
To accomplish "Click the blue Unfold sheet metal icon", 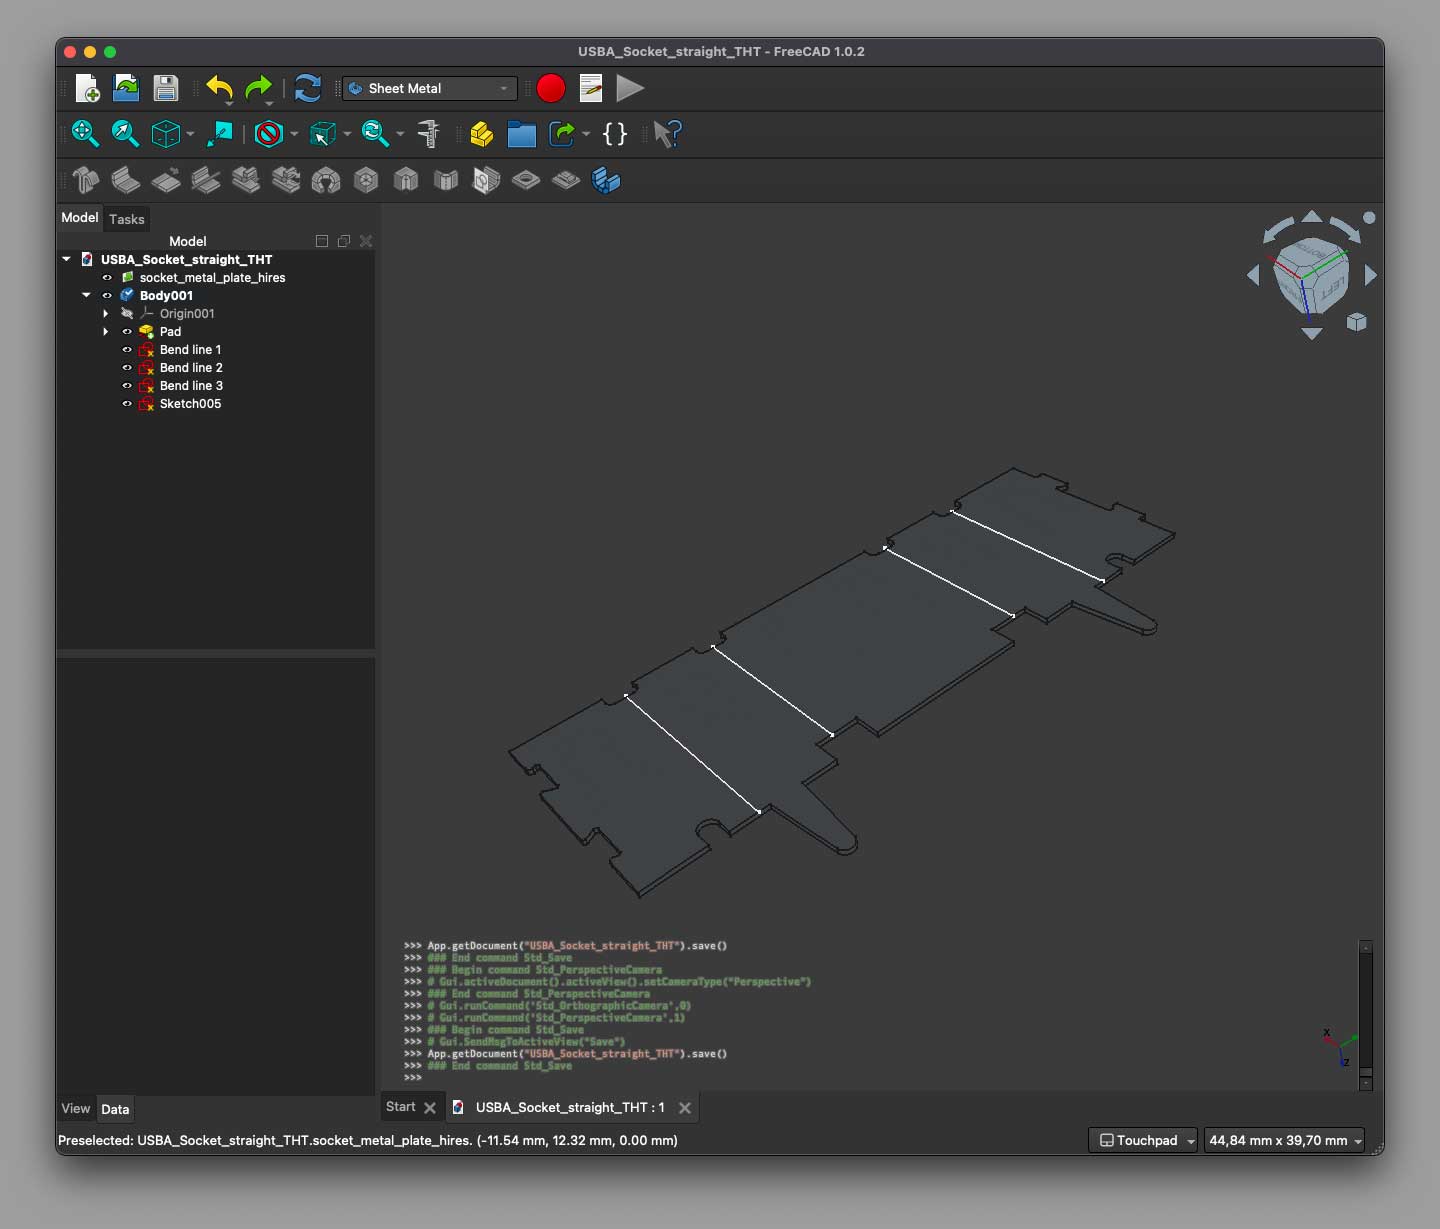I will click(x=606, y=181).
